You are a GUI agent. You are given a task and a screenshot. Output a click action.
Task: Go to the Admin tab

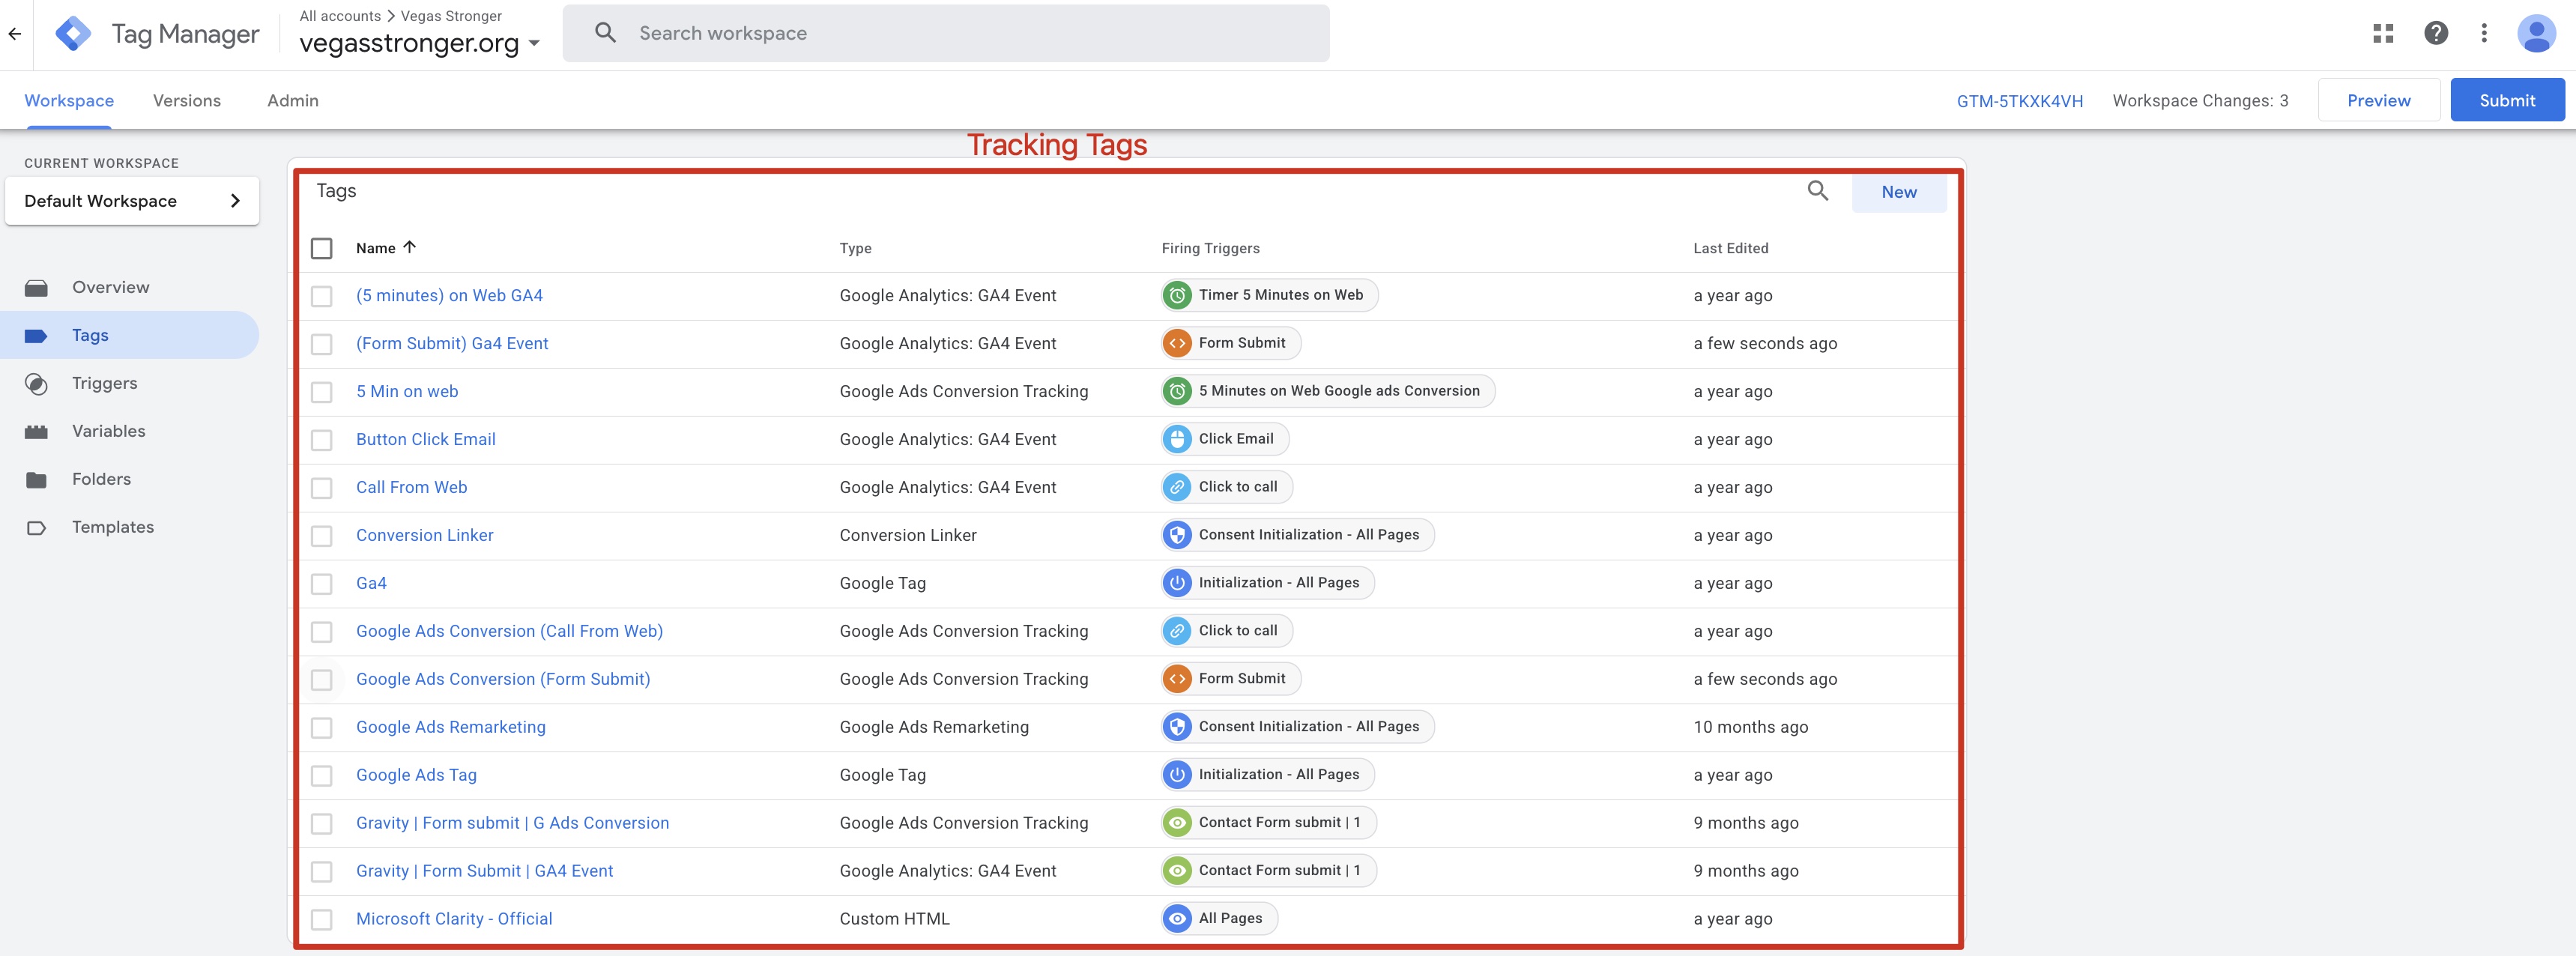click(293, 101)
